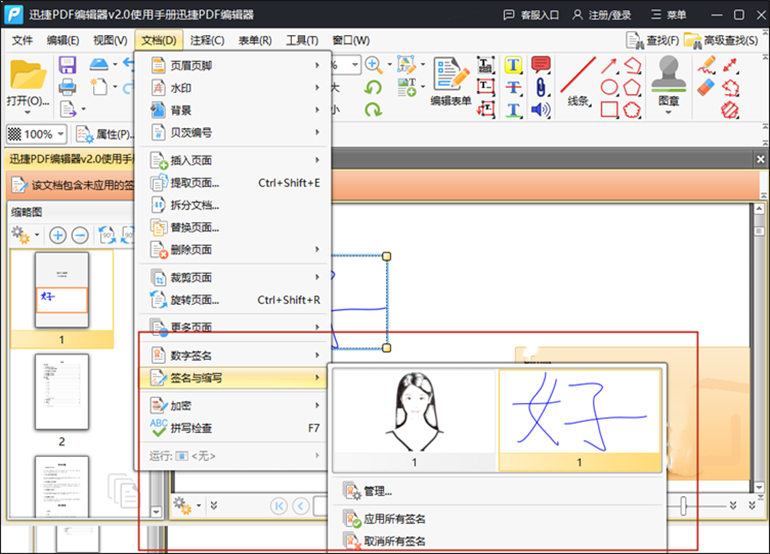Click the paperclip attachment icon

coord(541,87)
